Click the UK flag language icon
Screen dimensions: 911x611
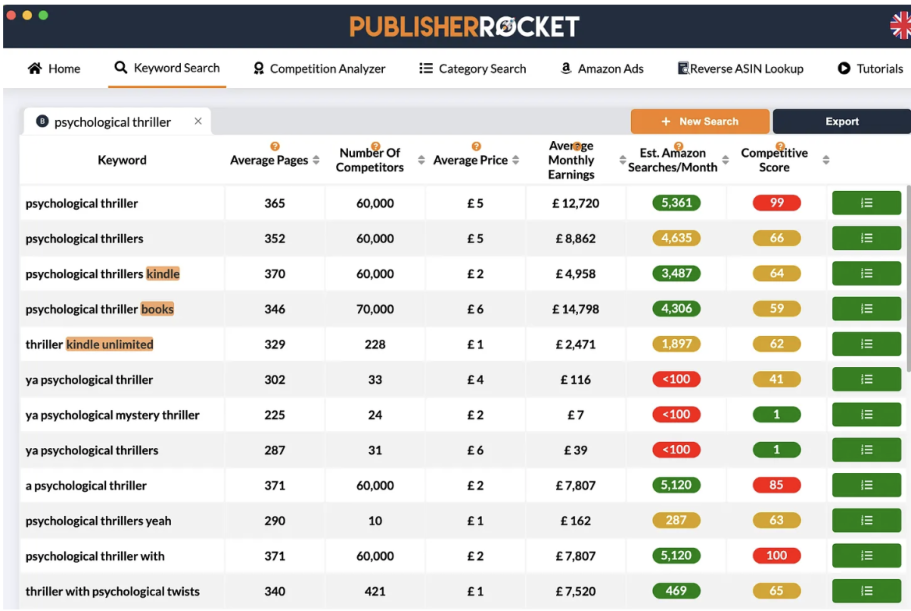(x=901, y=26)
